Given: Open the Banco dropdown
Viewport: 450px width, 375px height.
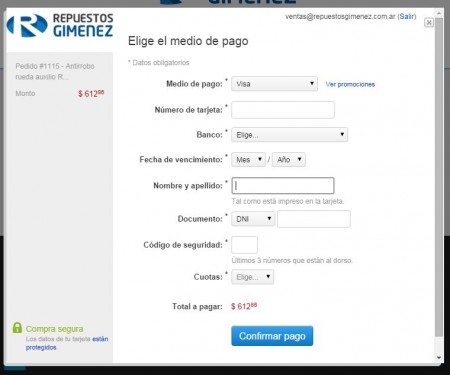Looking at the screenshot, I should [289, 135].
